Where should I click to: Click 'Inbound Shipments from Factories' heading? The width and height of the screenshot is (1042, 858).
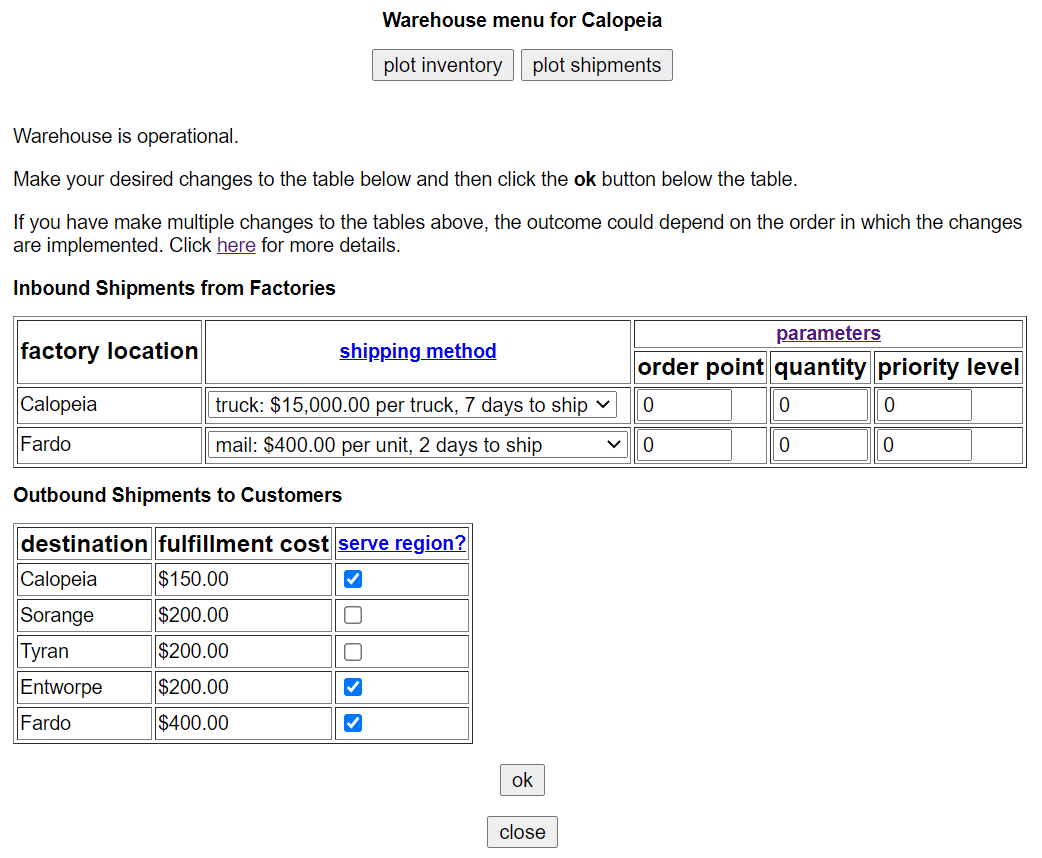click(x=174, y=288)
